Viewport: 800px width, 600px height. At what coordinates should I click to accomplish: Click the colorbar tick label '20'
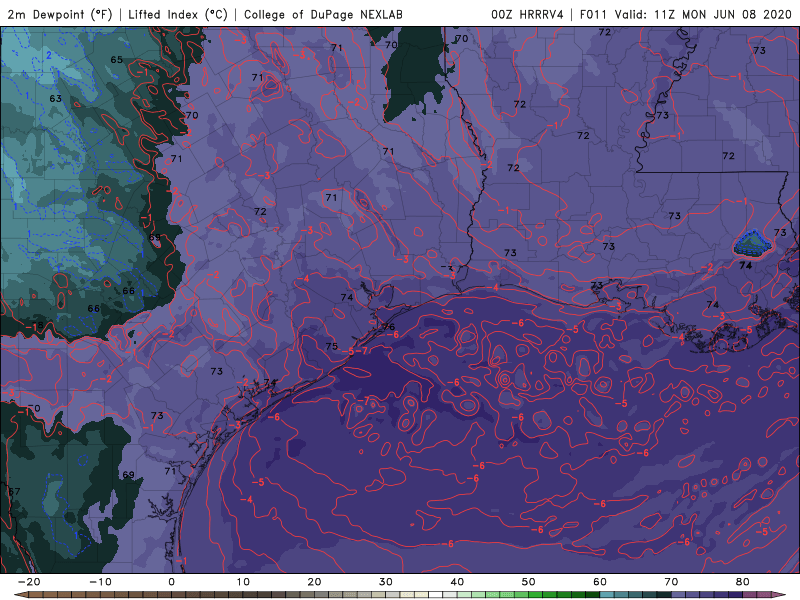pyautogui.click(x=314, y=582)
